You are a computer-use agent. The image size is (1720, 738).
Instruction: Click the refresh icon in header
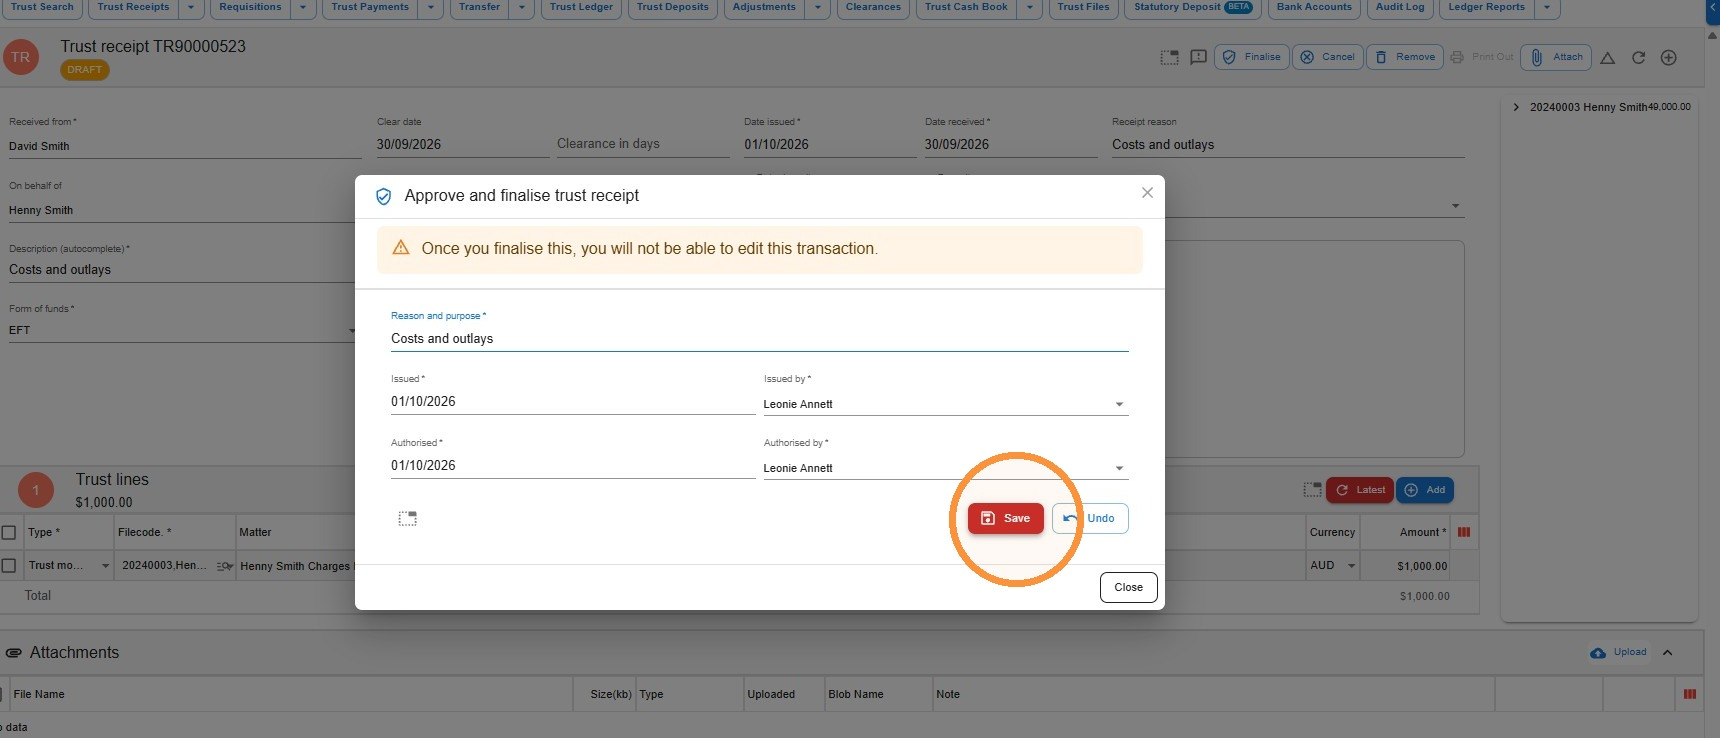point(1638,58)
